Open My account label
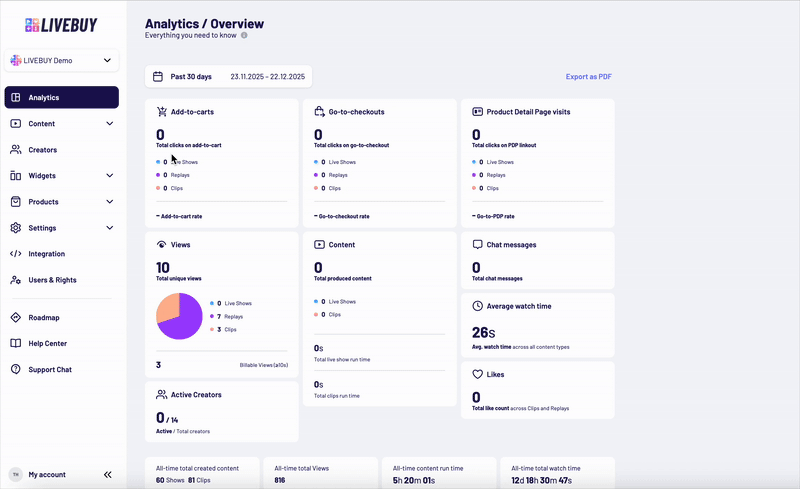This screenshot has height=489, width=800. point(47,475)
